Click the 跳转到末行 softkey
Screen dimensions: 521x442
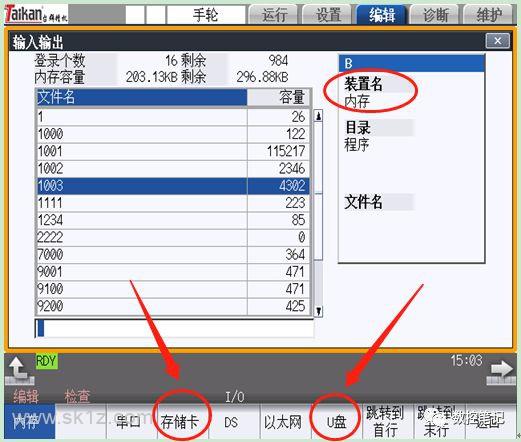[x=439, y=422]
